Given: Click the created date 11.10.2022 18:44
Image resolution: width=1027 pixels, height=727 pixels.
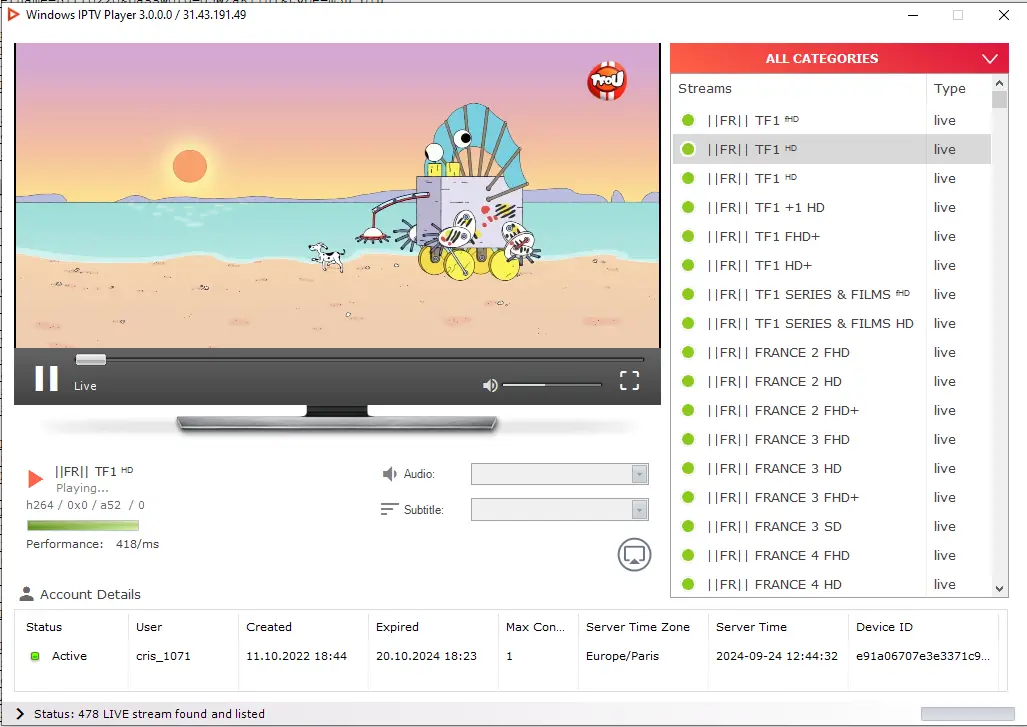Looking at the screenshot, I should (296, 656).
